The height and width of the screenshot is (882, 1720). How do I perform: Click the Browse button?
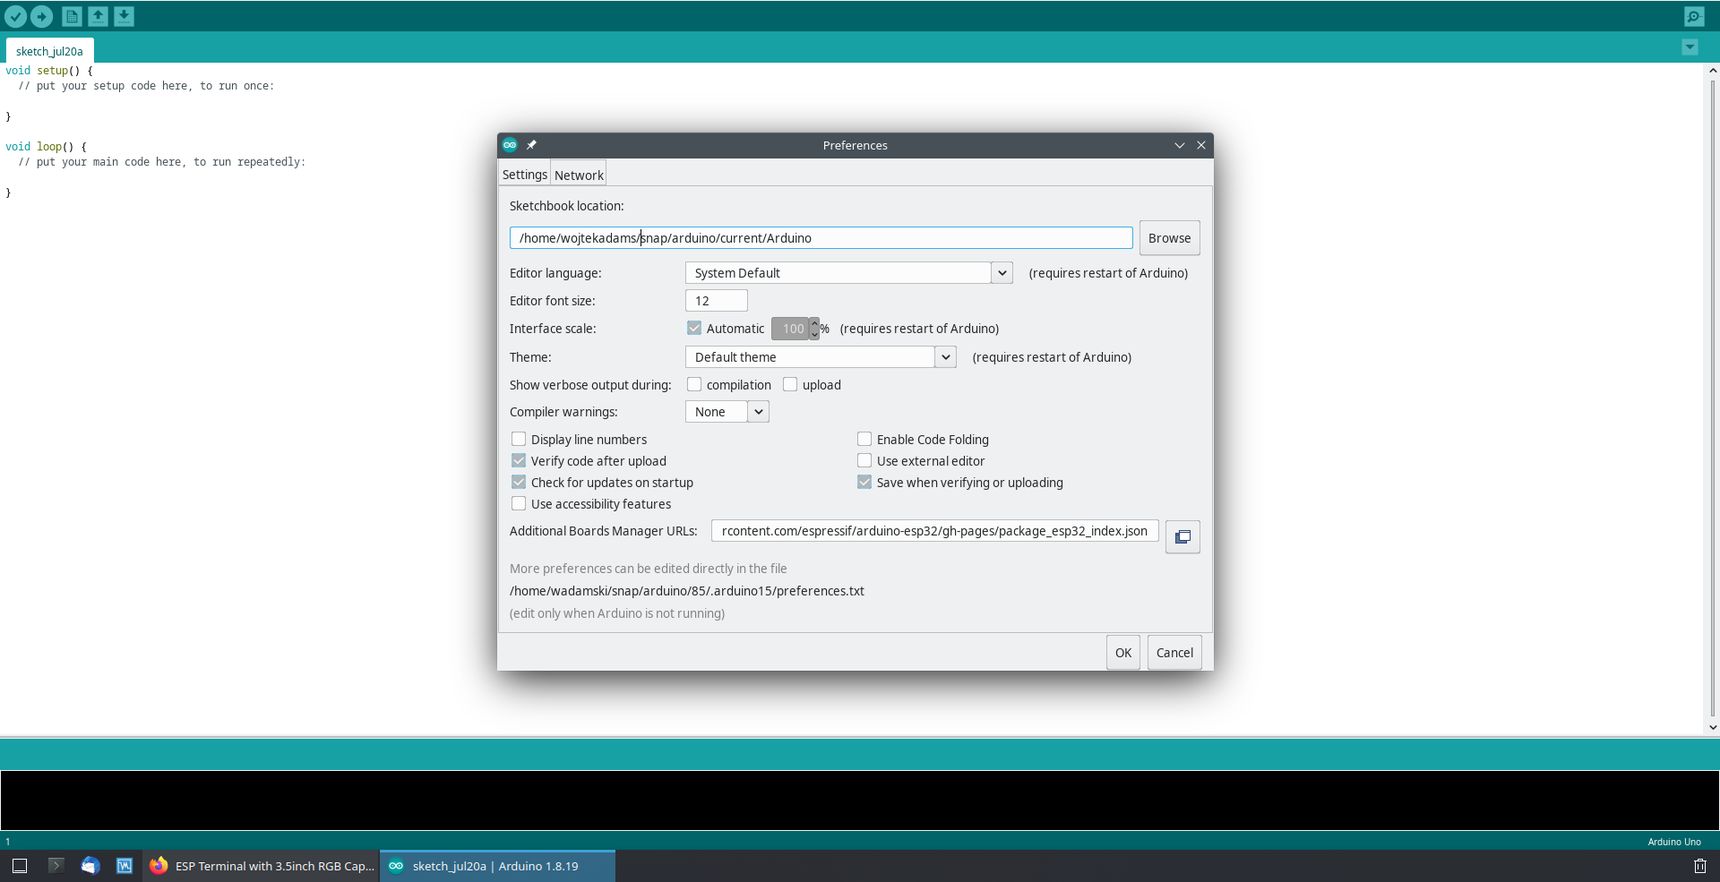[x=1169, y=238]
